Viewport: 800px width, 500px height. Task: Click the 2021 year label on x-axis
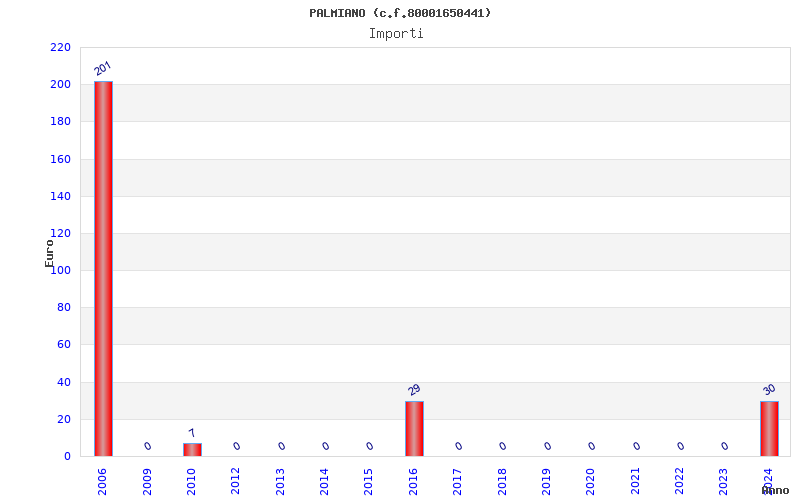[x=635, y=482]
